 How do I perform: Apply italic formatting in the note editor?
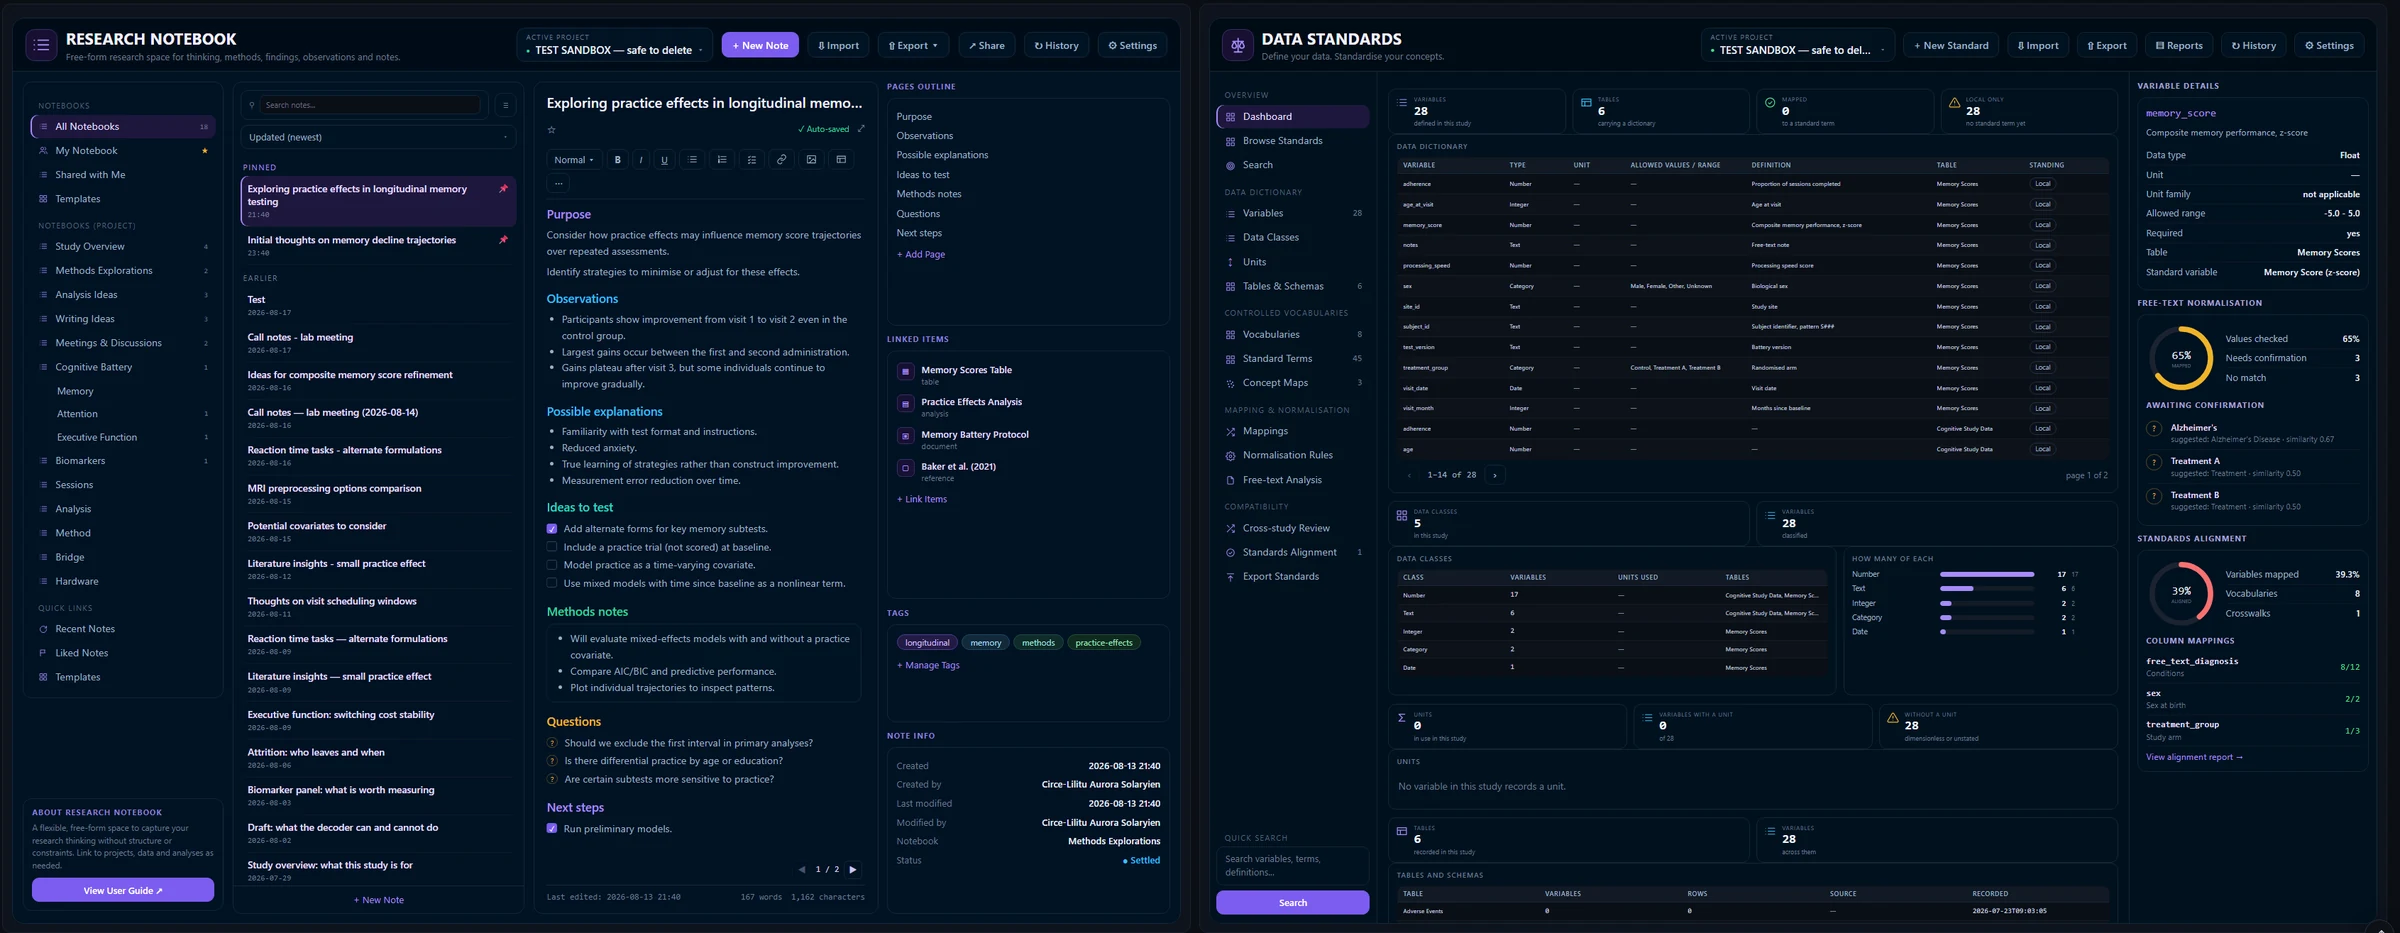[641, 160]
